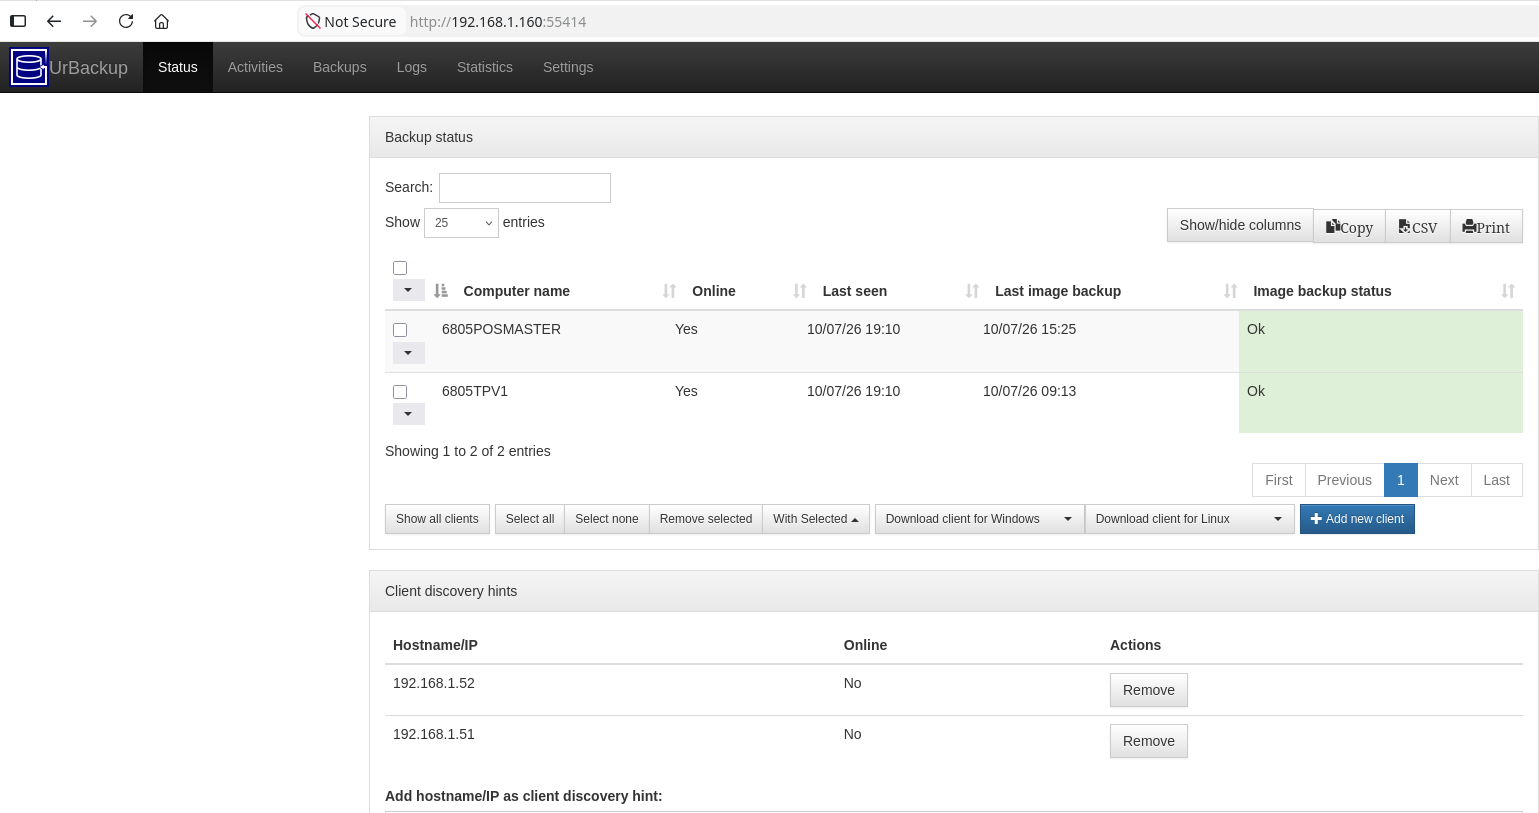The height and width of the screenshot is (813, 1539).
Task: Focus the Search input field
Action: 525,188
